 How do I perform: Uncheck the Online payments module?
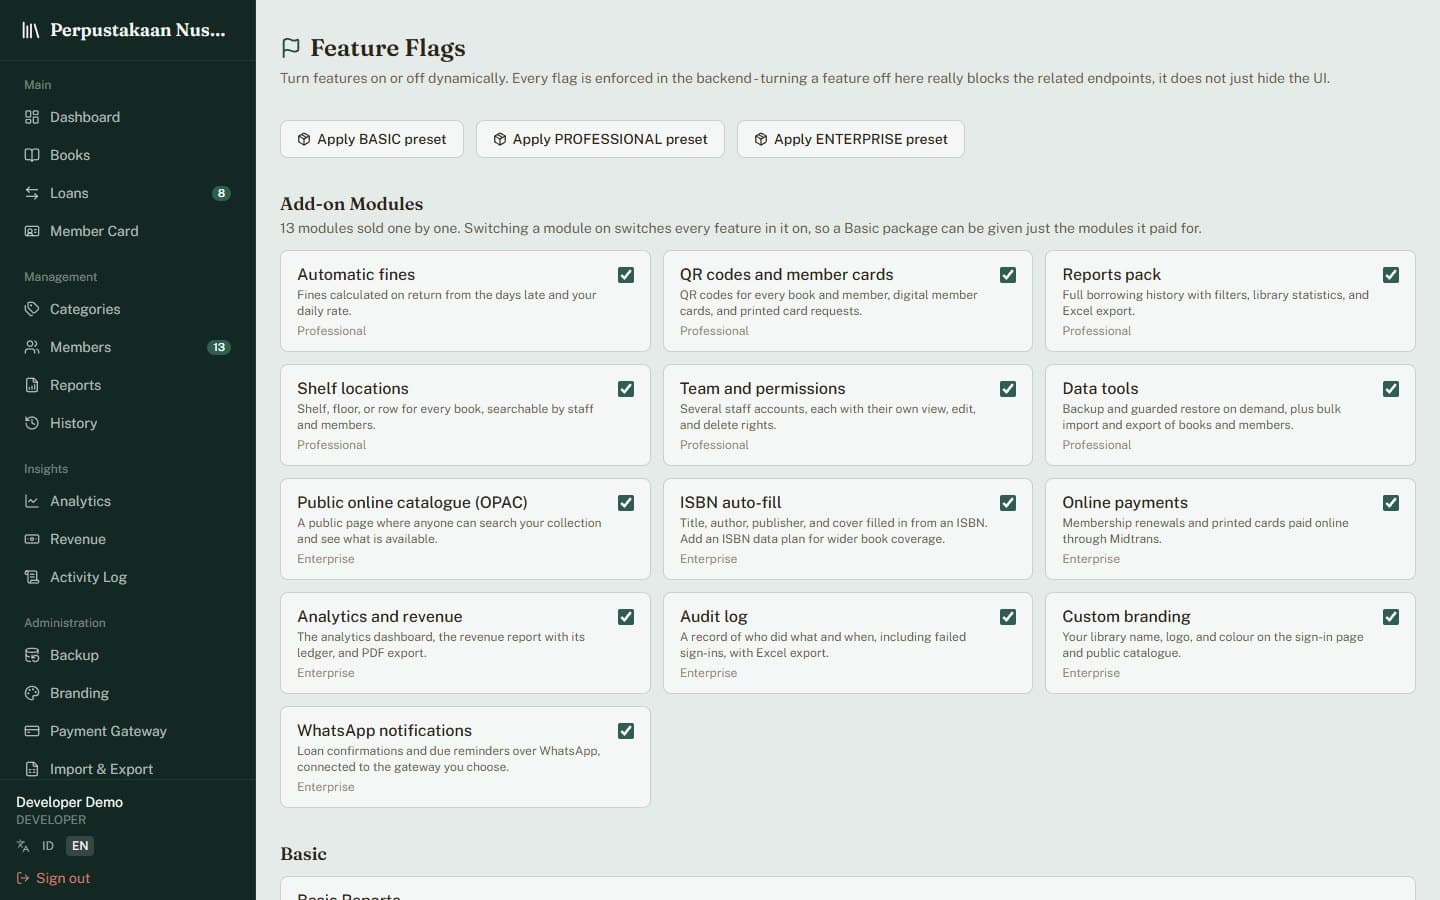1391,503
